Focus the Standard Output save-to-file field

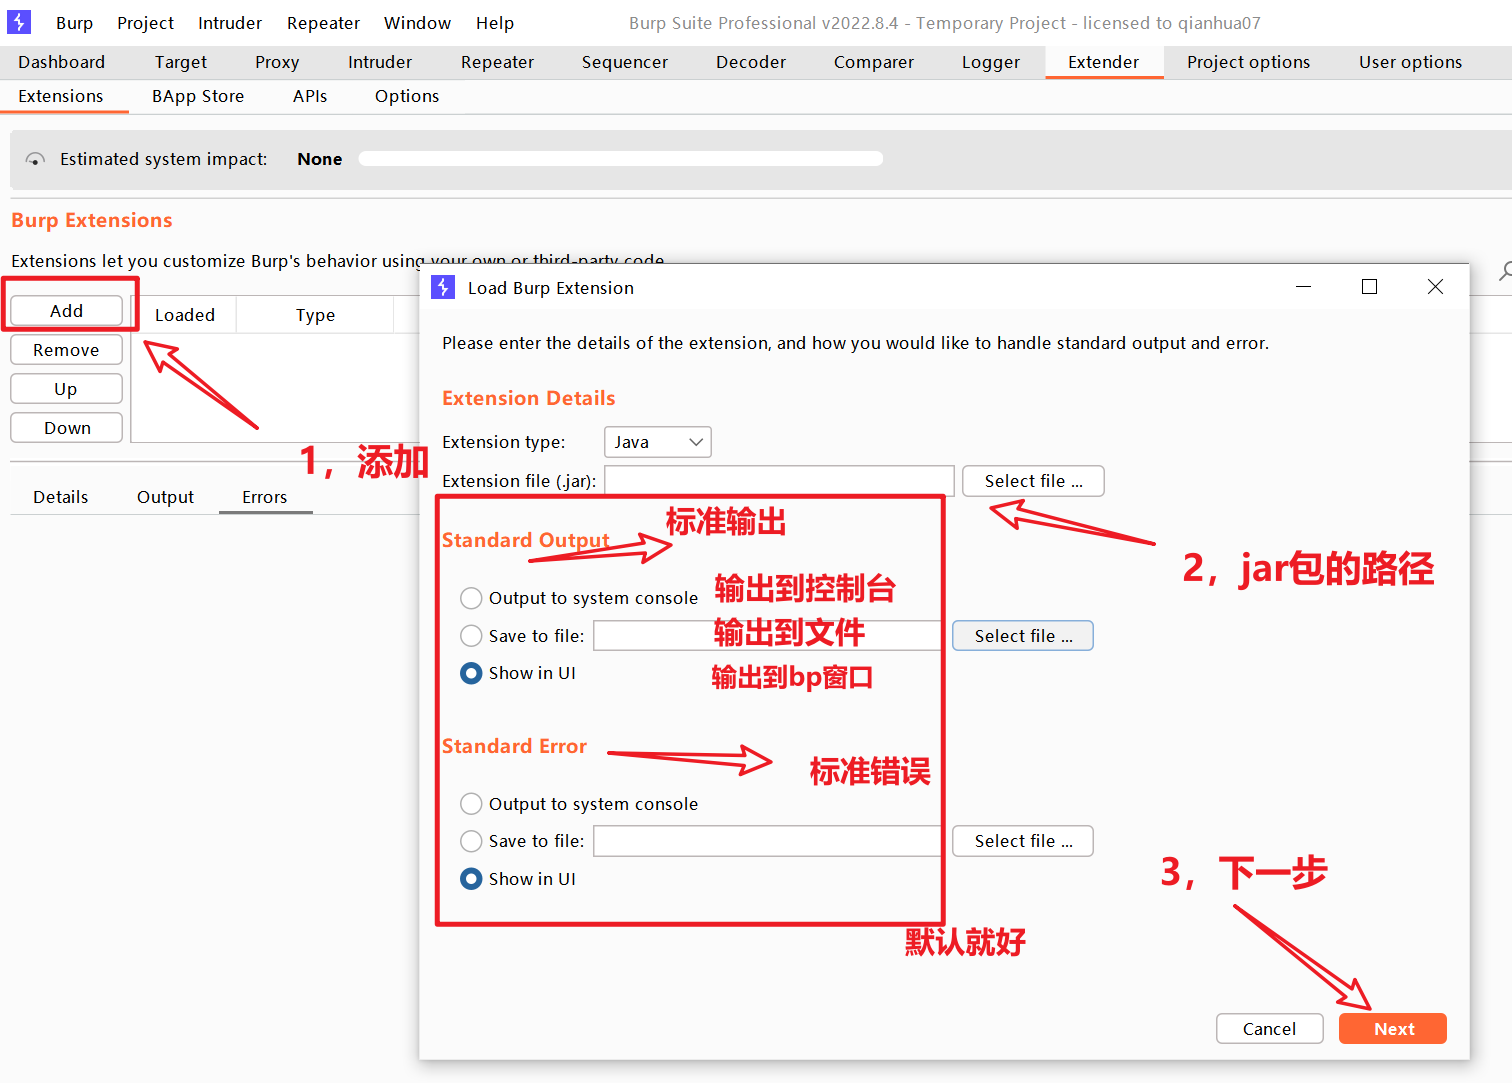(767, 636)
